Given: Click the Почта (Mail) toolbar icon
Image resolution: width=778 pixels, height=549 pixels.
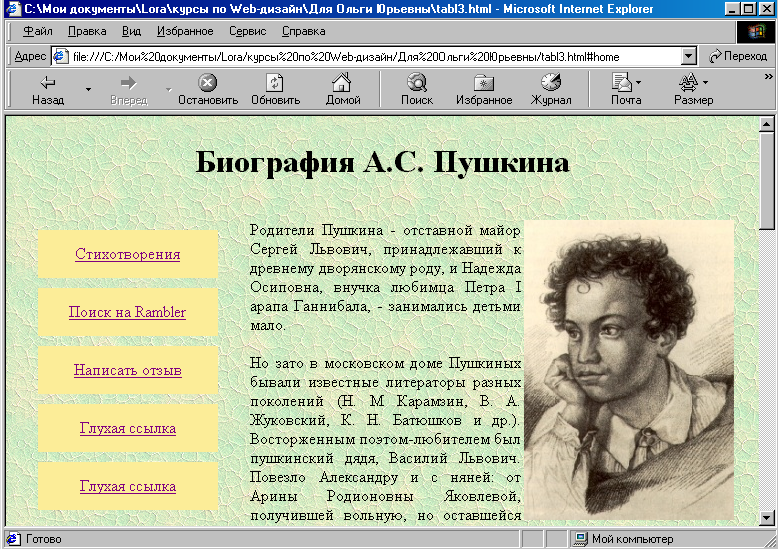Looking at the screenshot, I should click(621, 82).
